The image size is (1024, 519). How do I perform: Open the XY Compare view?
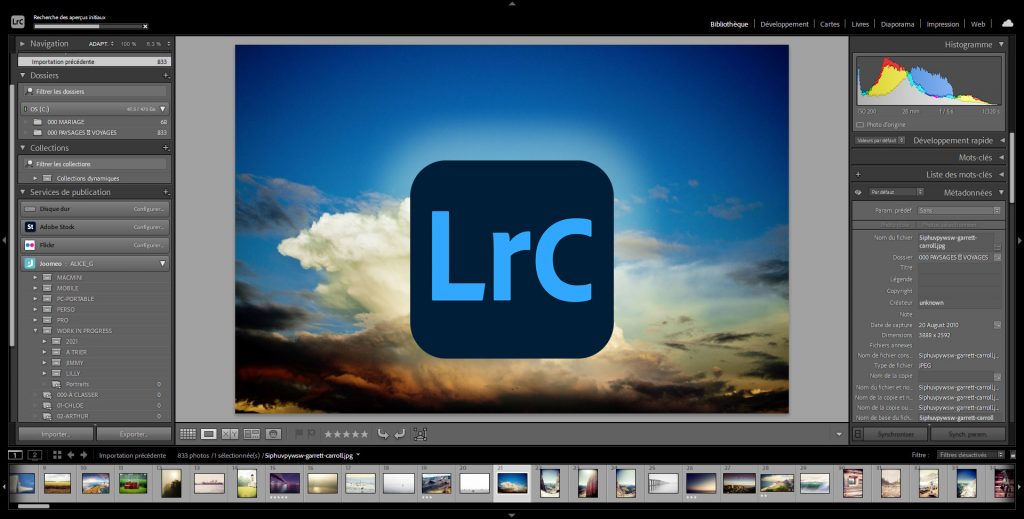(x=230, y=434)
